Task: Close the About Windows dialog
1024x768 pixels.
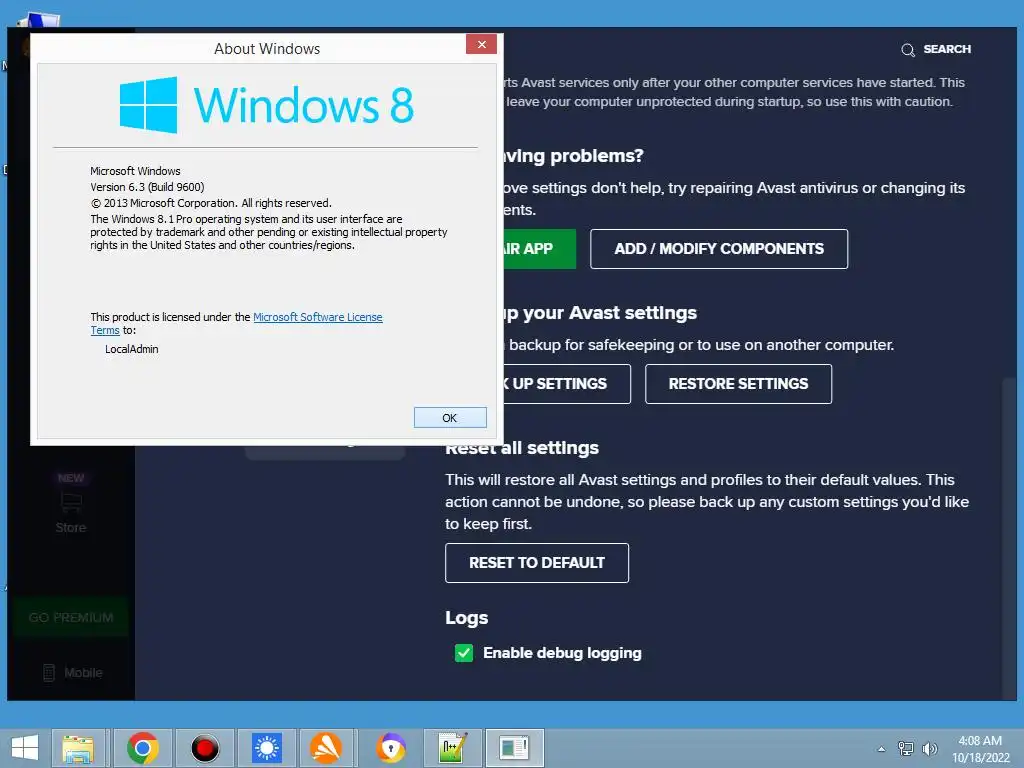Action: pos(481,44)
